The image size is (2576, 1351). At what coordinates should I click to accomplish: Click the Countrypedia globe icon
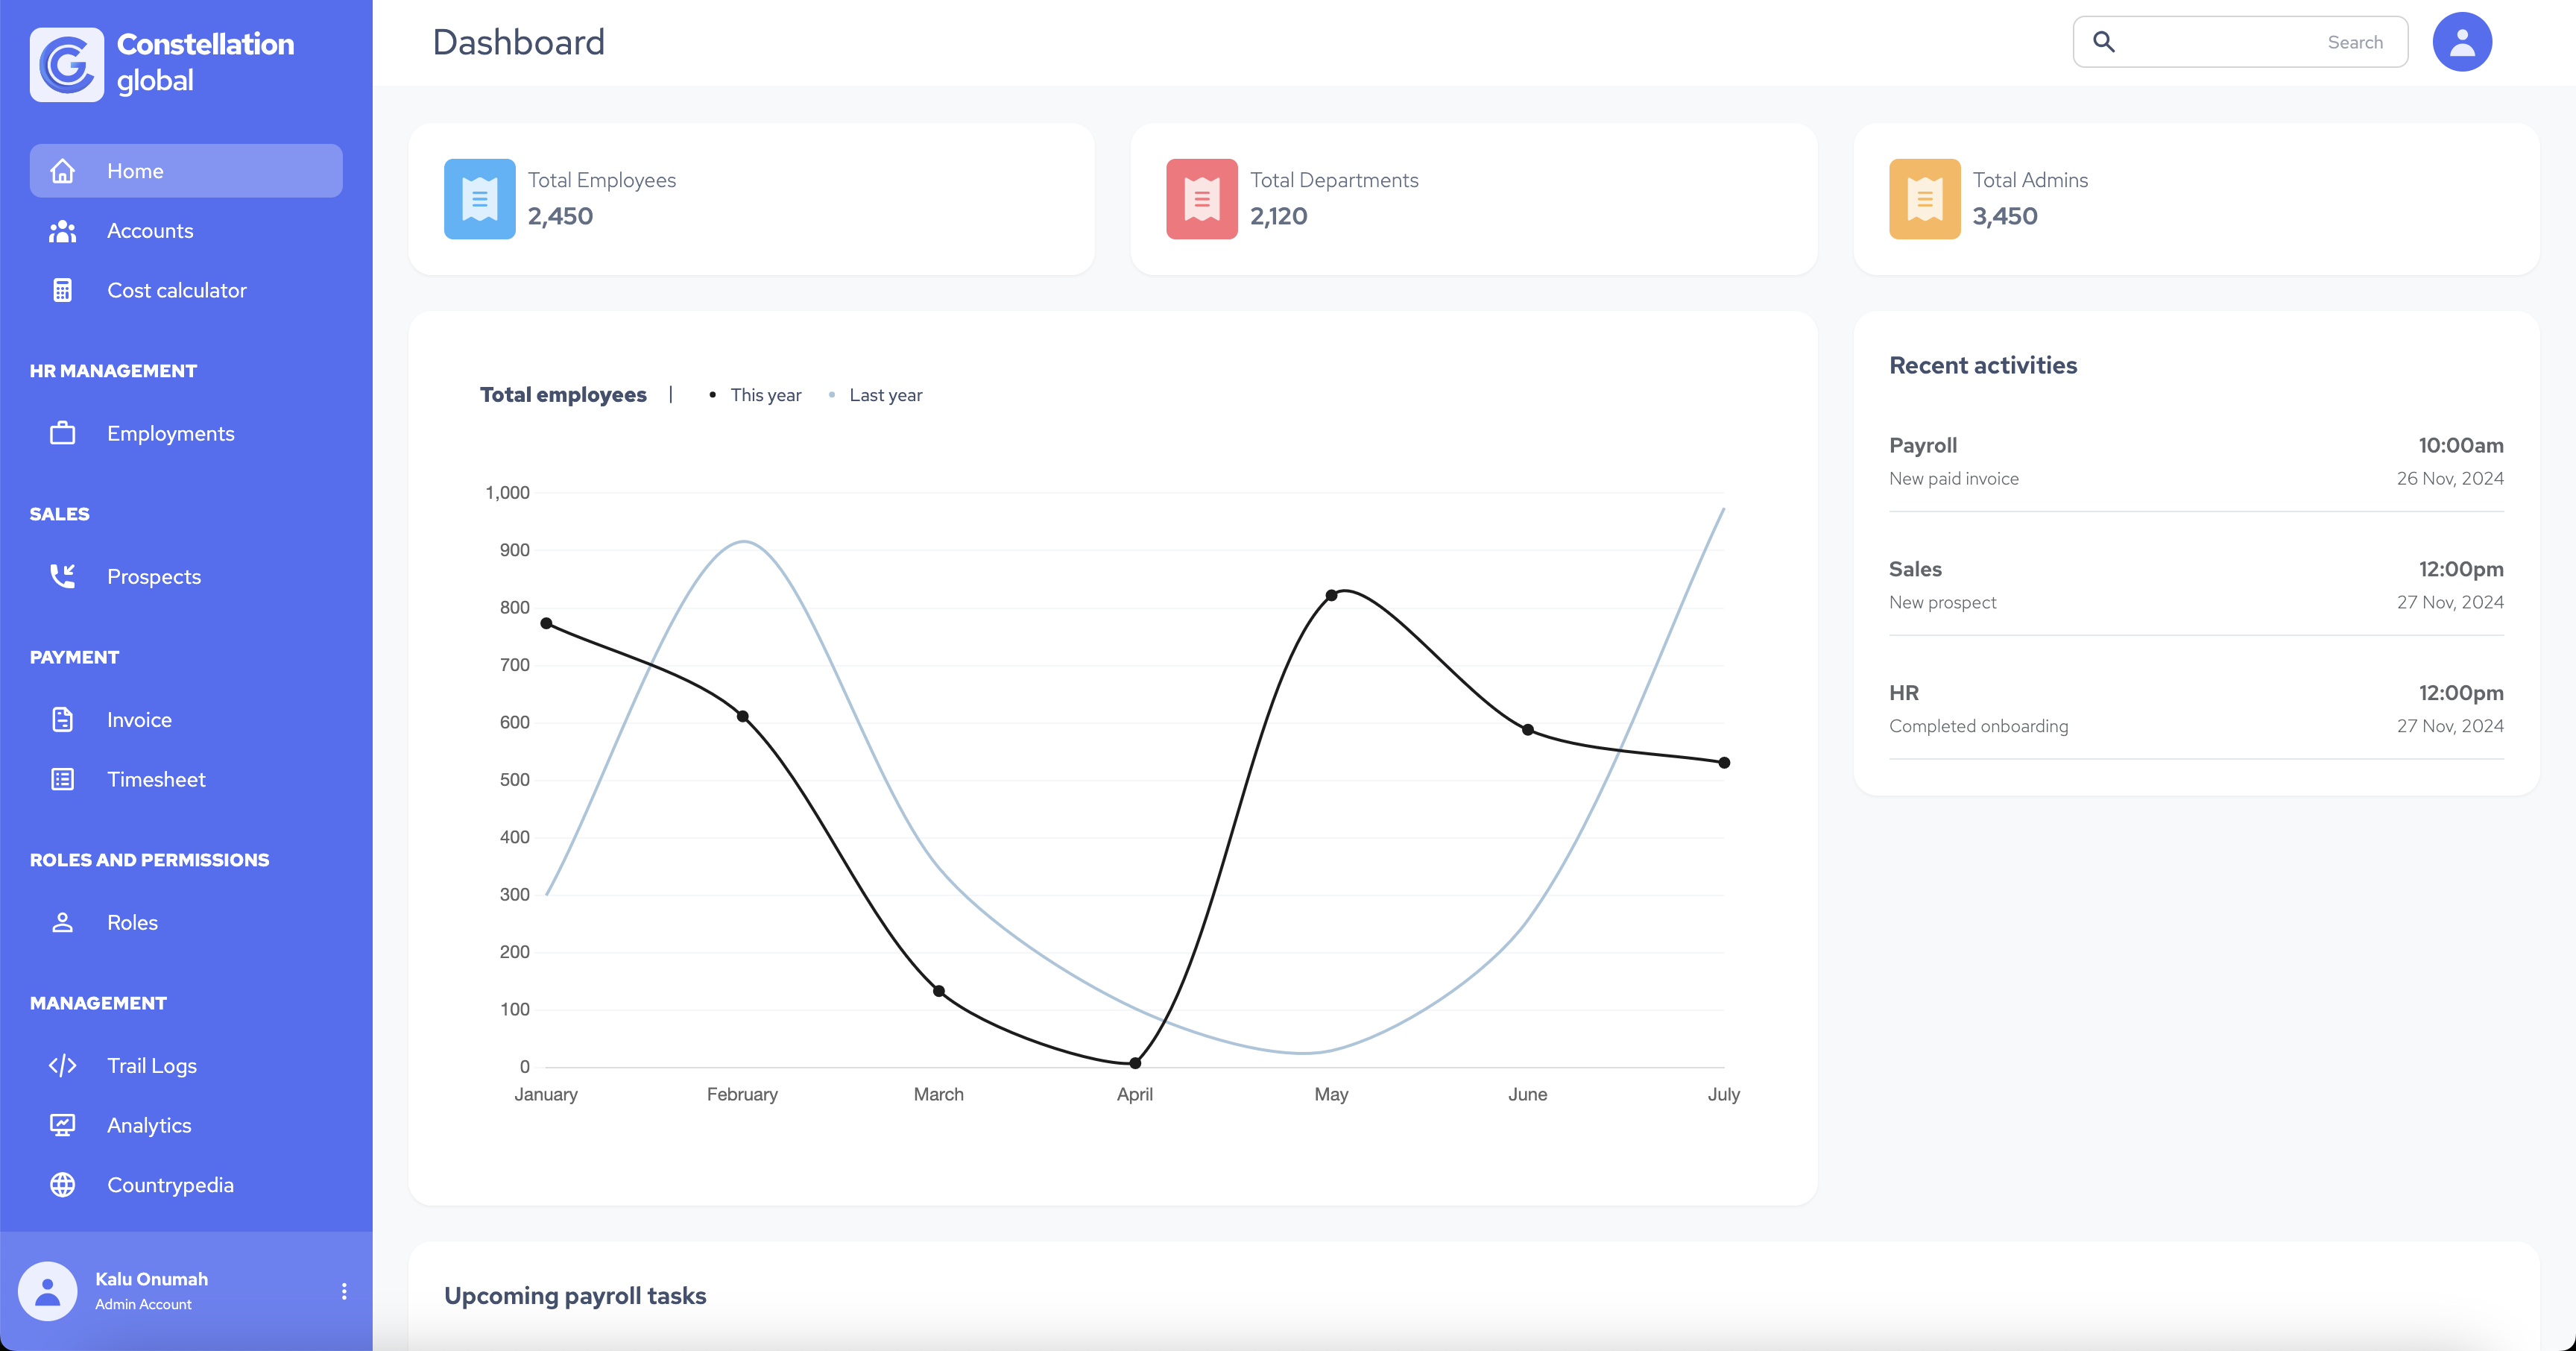tap(62, 1184)
